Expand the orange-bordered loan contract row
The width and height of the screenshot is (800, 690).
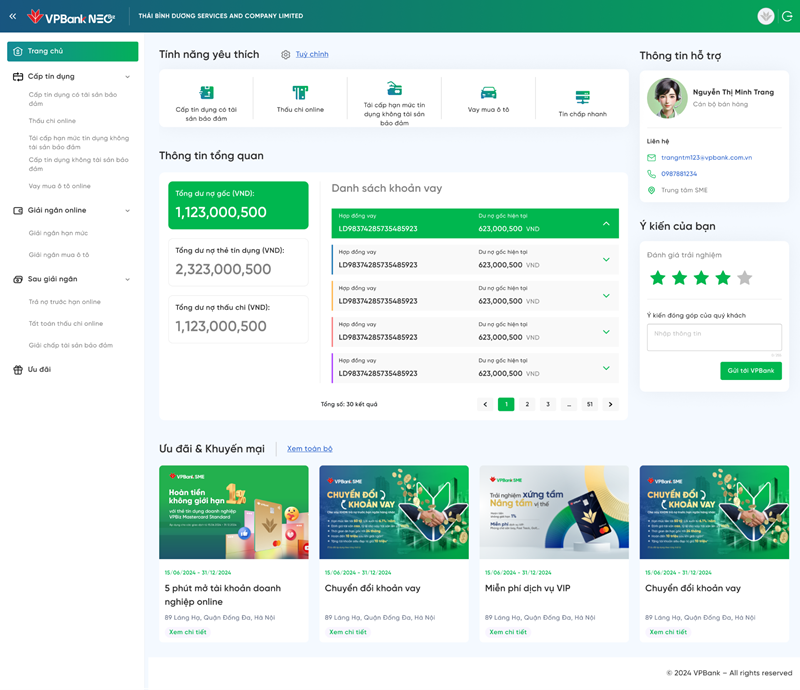606,296
